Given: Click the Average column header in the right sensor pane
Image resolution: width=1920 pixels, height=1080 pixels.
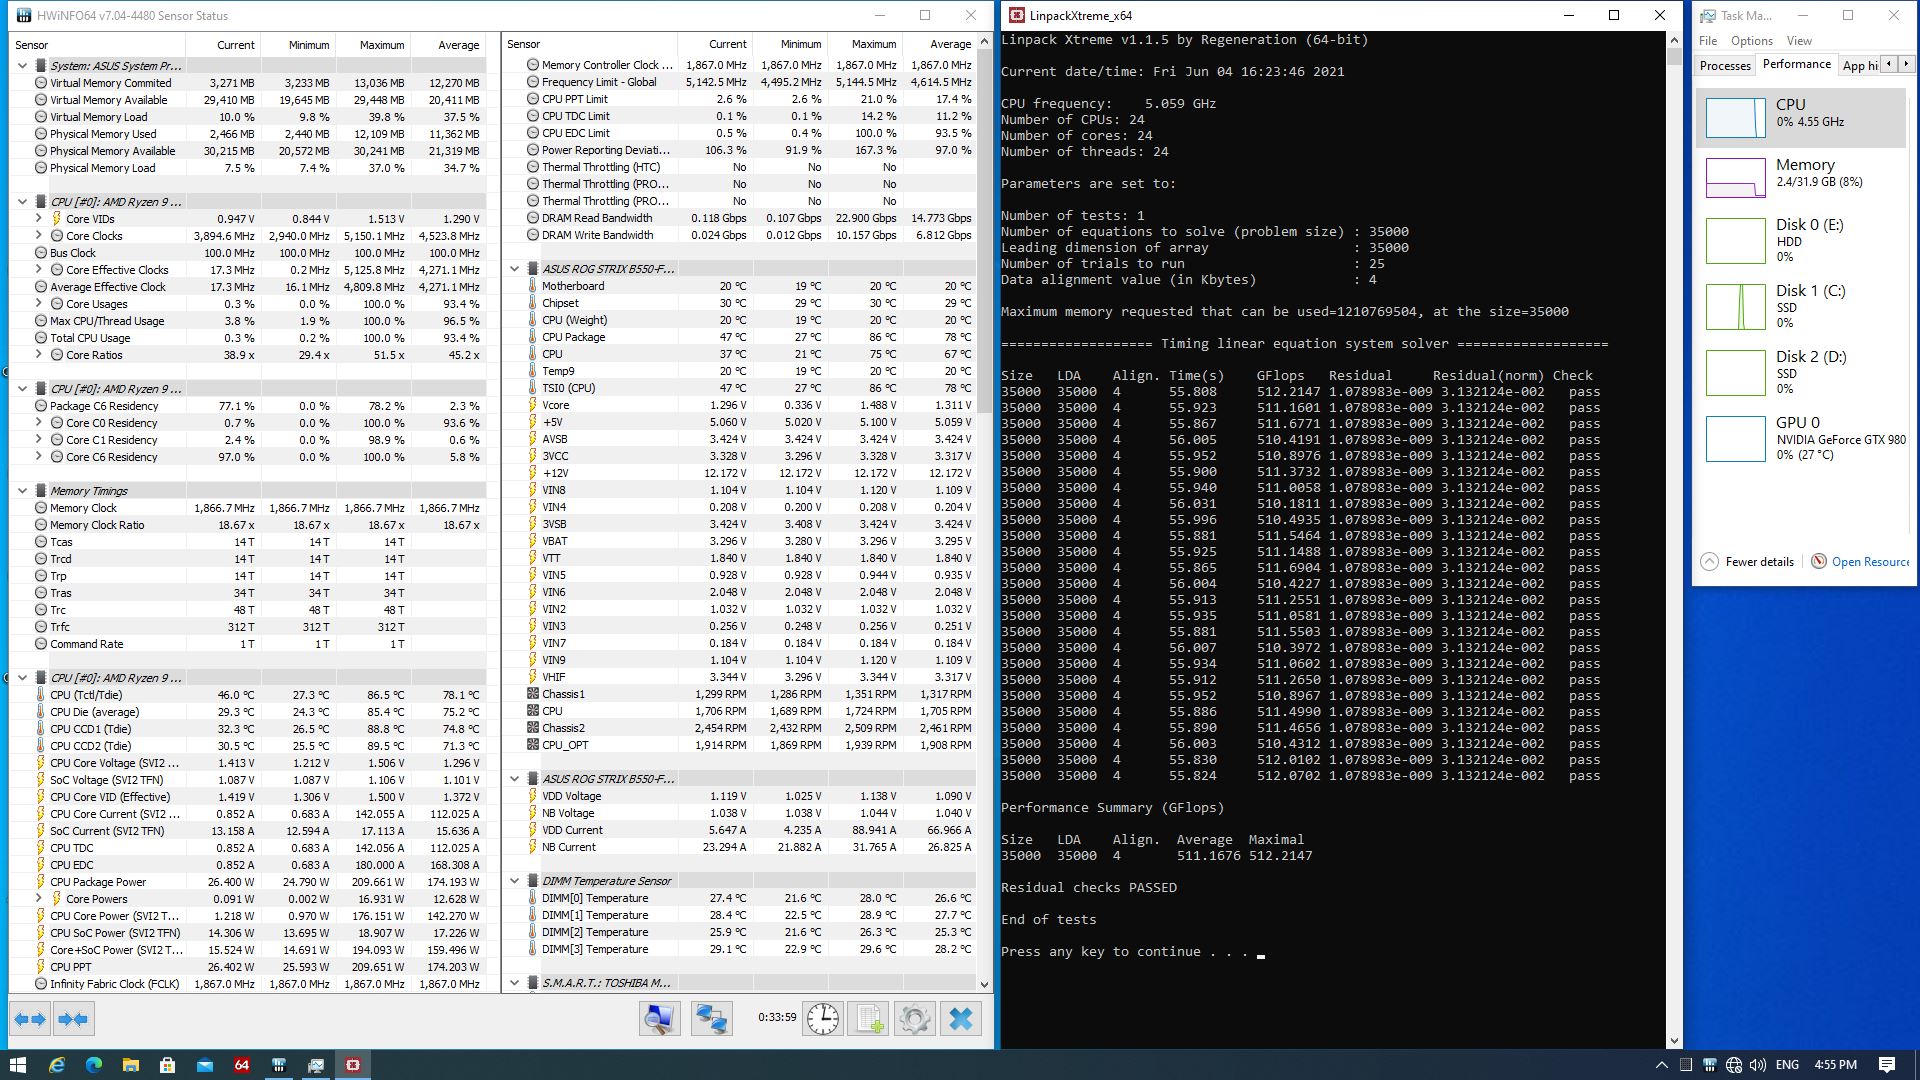Looking at the screenshot, I should (x=939, y=44).
